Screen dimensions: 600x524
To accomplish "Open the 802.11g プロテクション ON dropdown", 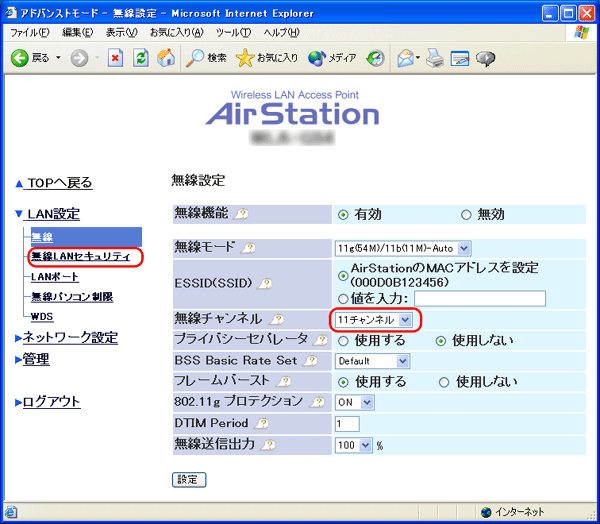I will (354, 402).
